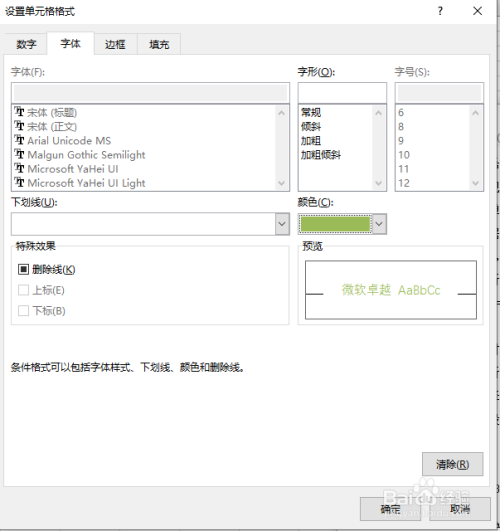
Task: Expand the 颜色 dropdown arrow
Action: click(379, 224)
